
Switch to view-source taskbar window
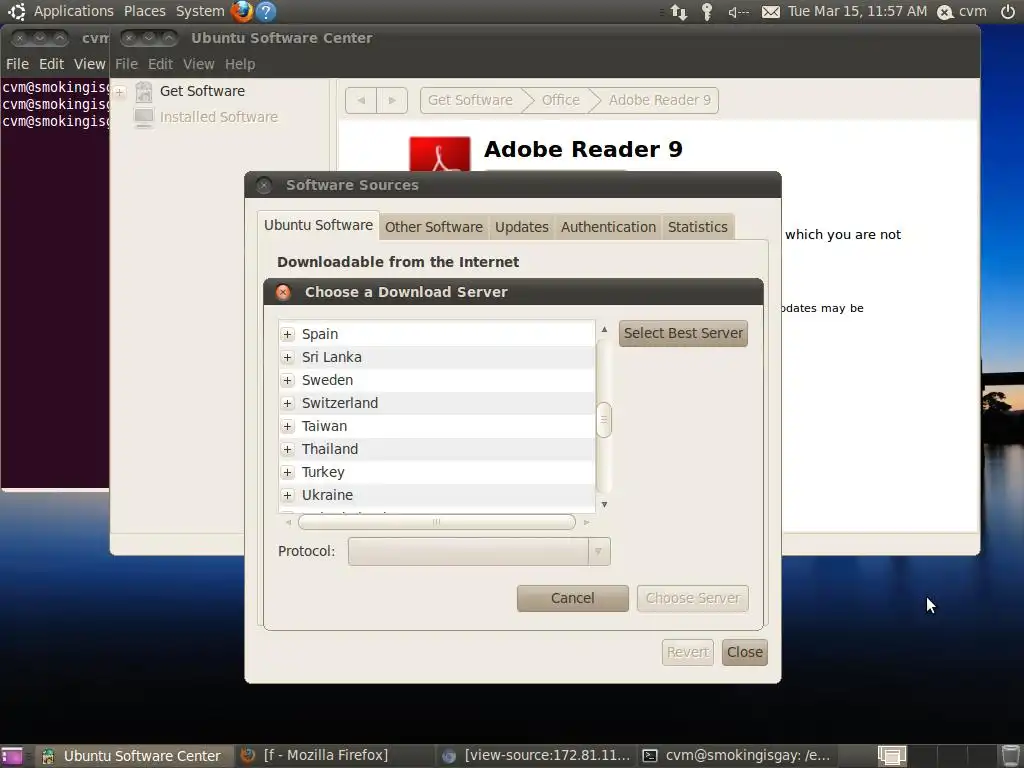tap(536, 756)
